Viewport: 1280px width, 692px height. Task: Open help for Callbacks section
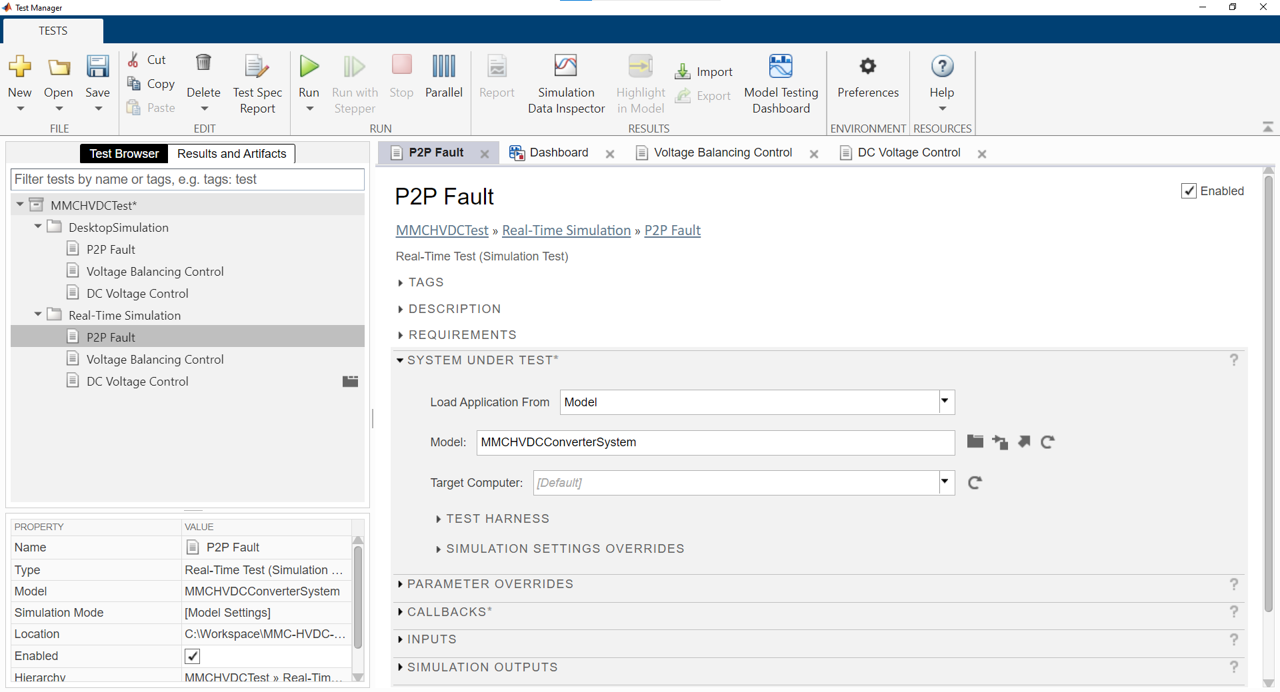pos(1234,612)
